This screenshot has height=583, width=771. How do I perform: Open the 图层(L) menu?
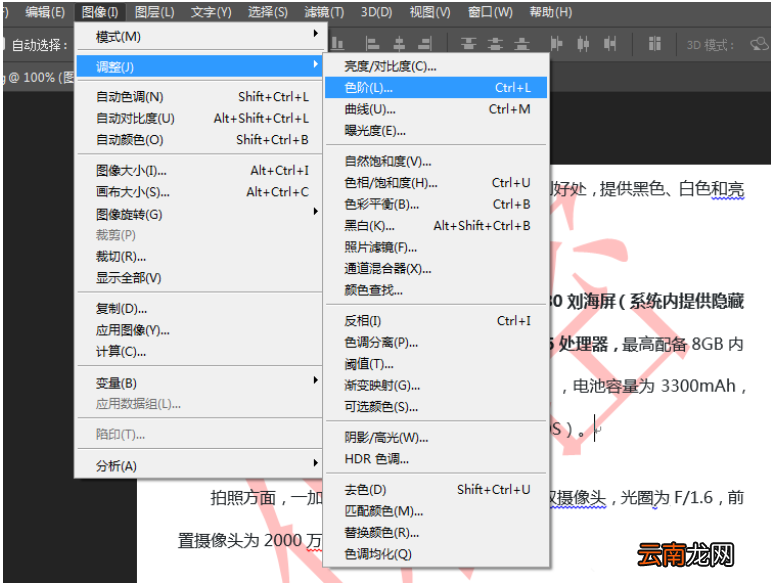click(154, 12)
